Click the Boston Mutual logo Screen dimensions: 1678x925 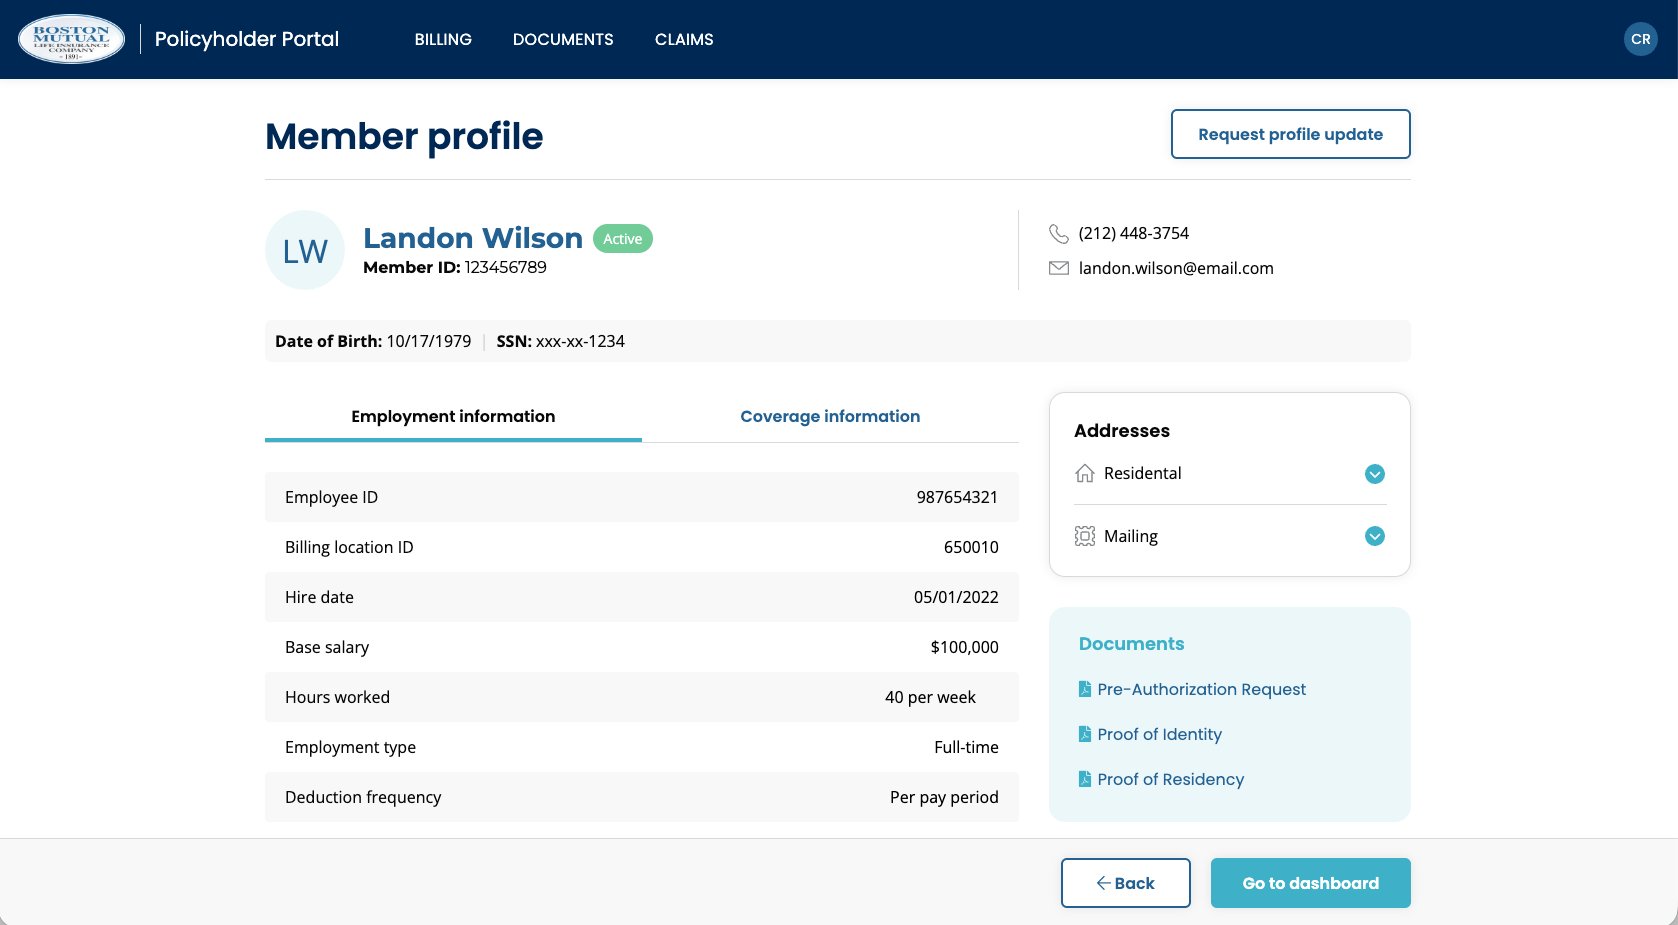pyautogui.click(x=72, y=39)
